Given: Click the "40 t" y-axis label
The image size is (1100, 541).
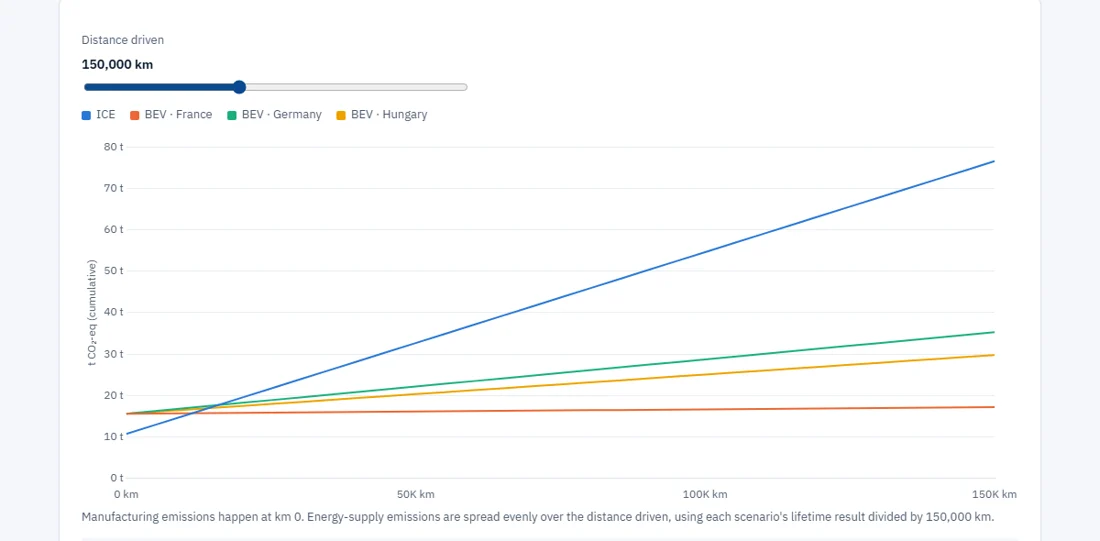Looking at the screenshot, I should click(114, 312).
